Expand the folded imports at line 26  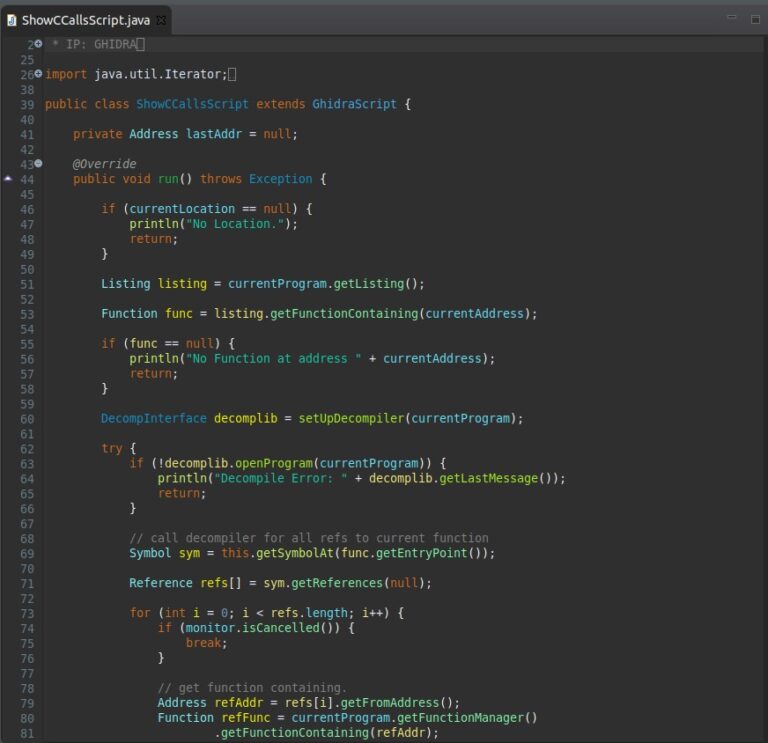click(x=38, y=73)
